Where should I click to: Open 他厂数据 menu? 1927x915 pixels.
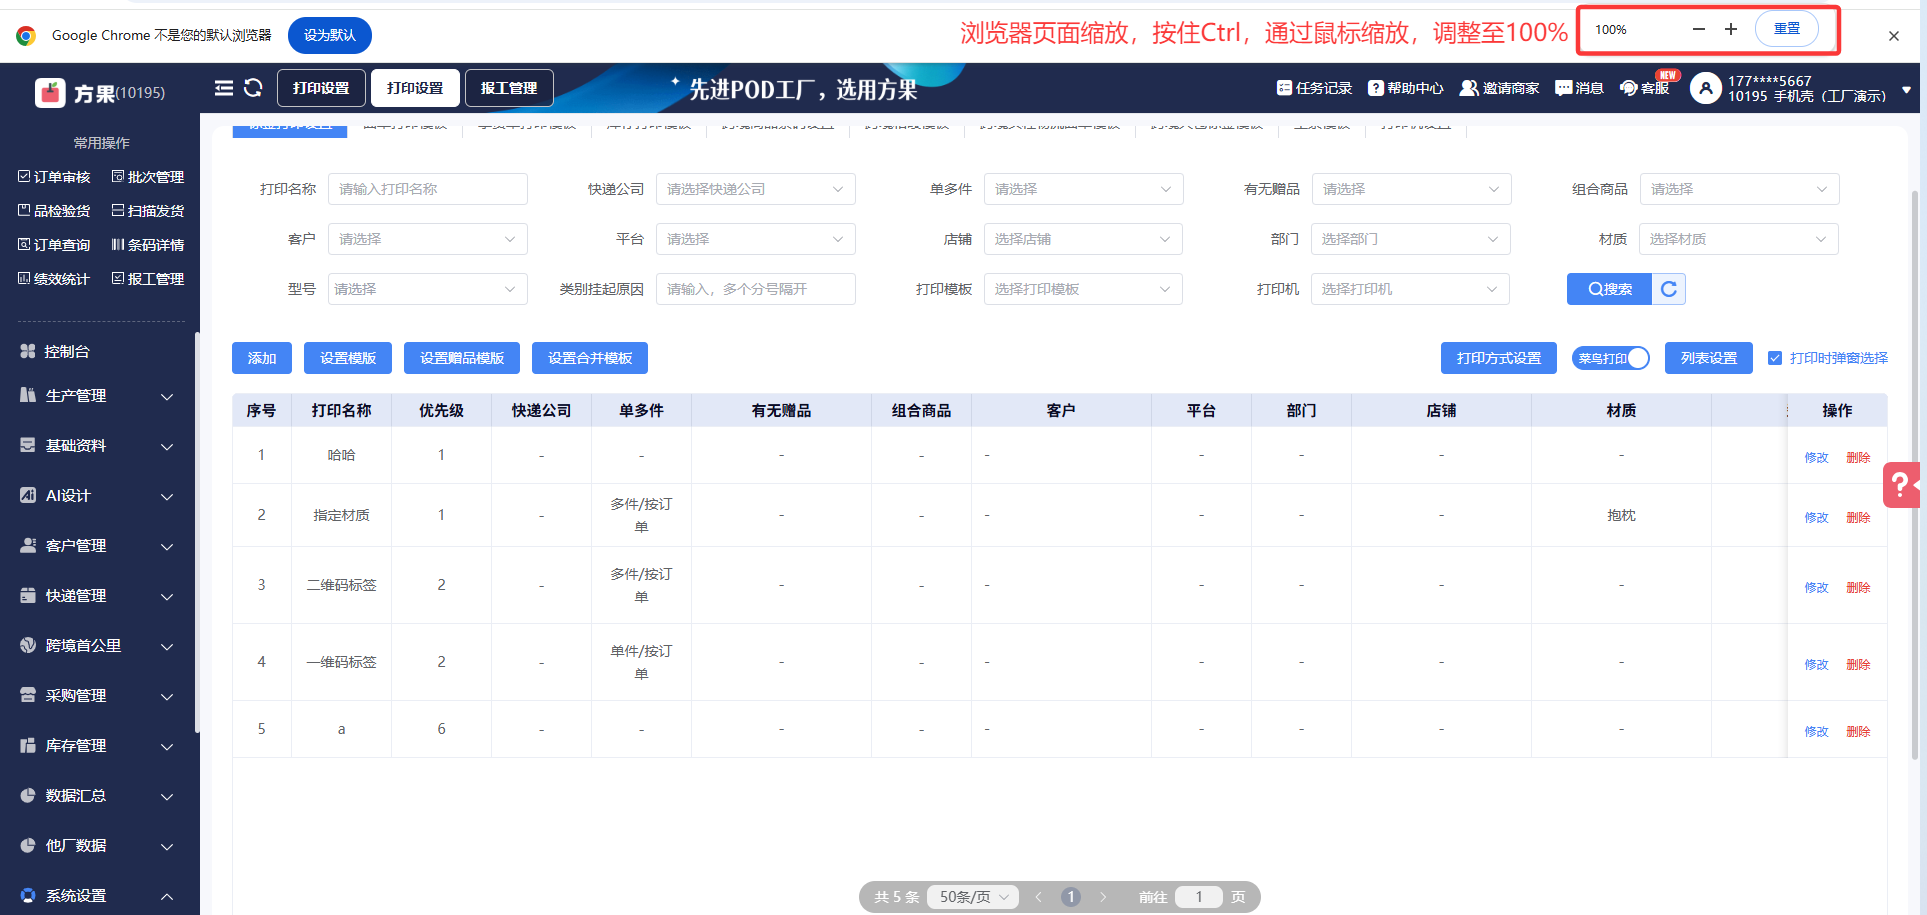tap(98, 846)
